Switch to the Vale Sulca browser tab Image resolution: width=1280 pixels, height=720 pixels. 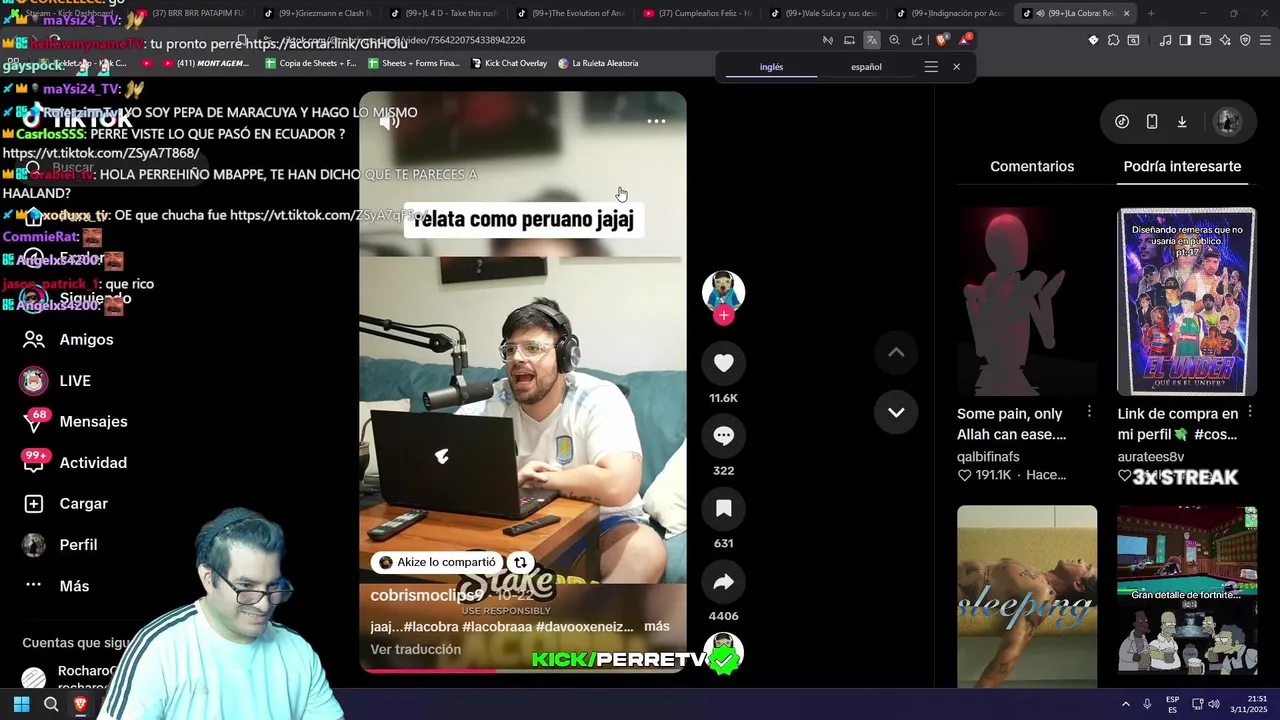pos(824,13)
